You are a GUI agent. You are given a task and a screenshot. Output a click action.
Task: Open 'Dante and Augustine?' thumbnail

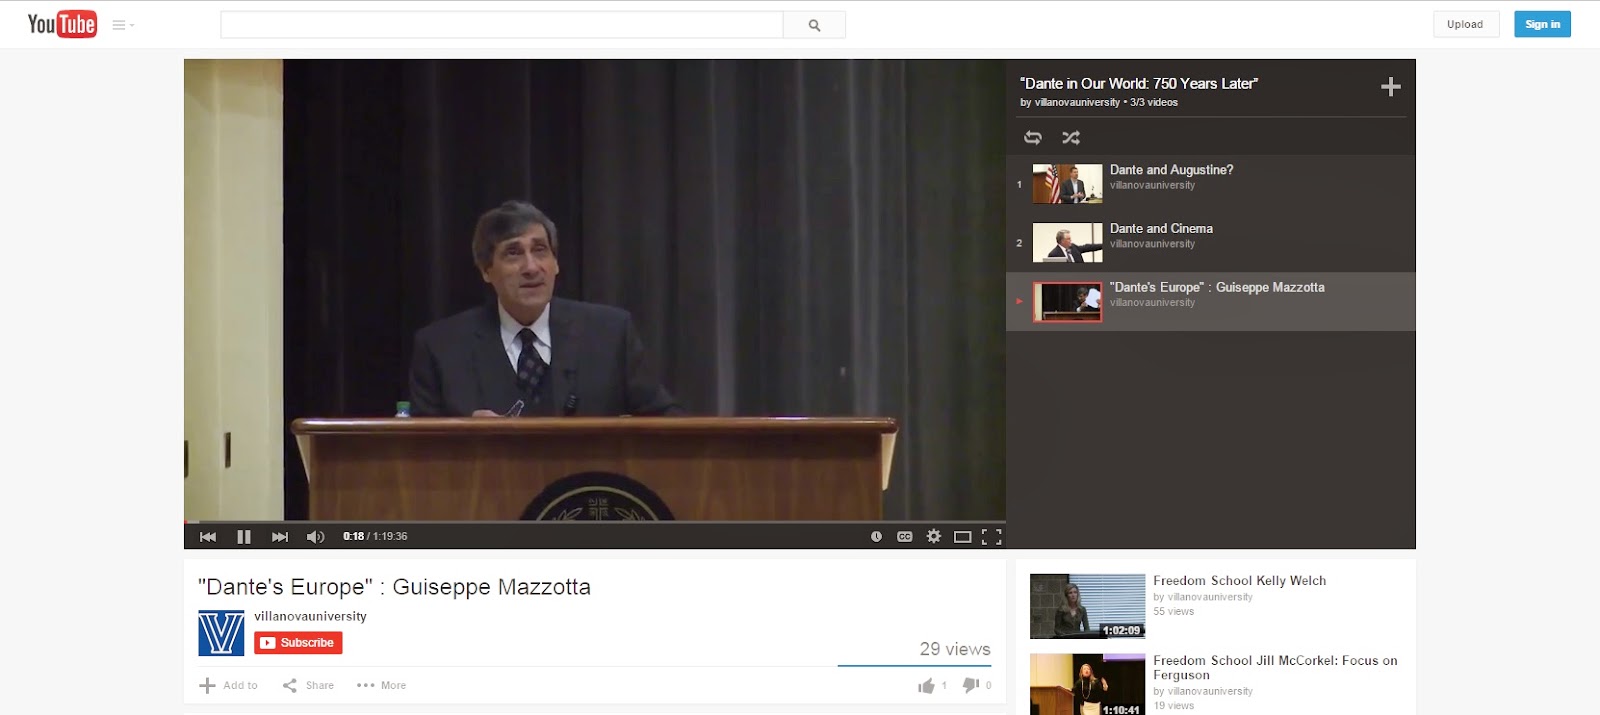pyautogui.click(x=1067, y=184)
